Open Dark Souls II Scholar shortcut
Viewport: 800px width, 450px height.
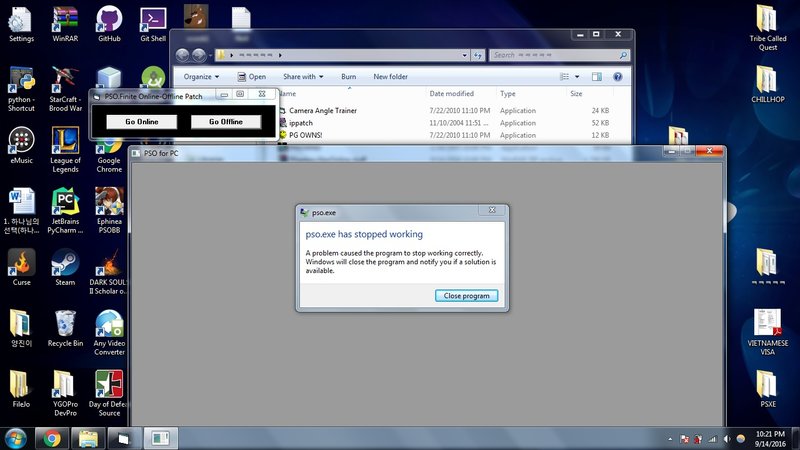(108, 272)
